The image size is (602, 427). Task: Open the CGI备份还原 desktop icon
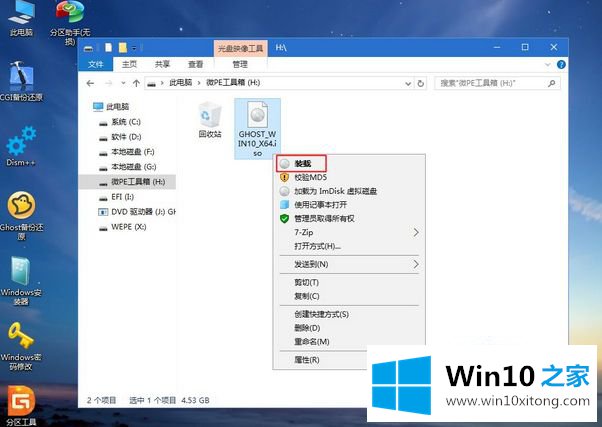pos(21,81)
